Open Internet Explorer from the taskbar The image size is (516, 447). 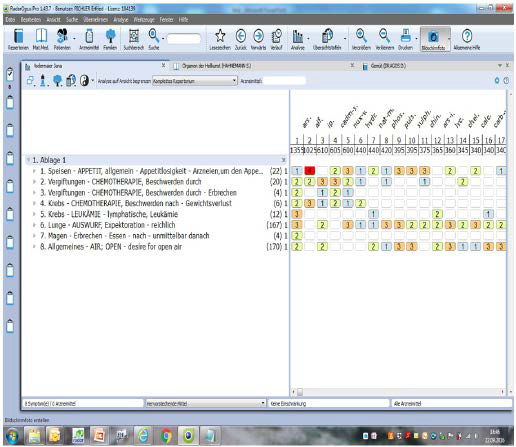[144, 436]
